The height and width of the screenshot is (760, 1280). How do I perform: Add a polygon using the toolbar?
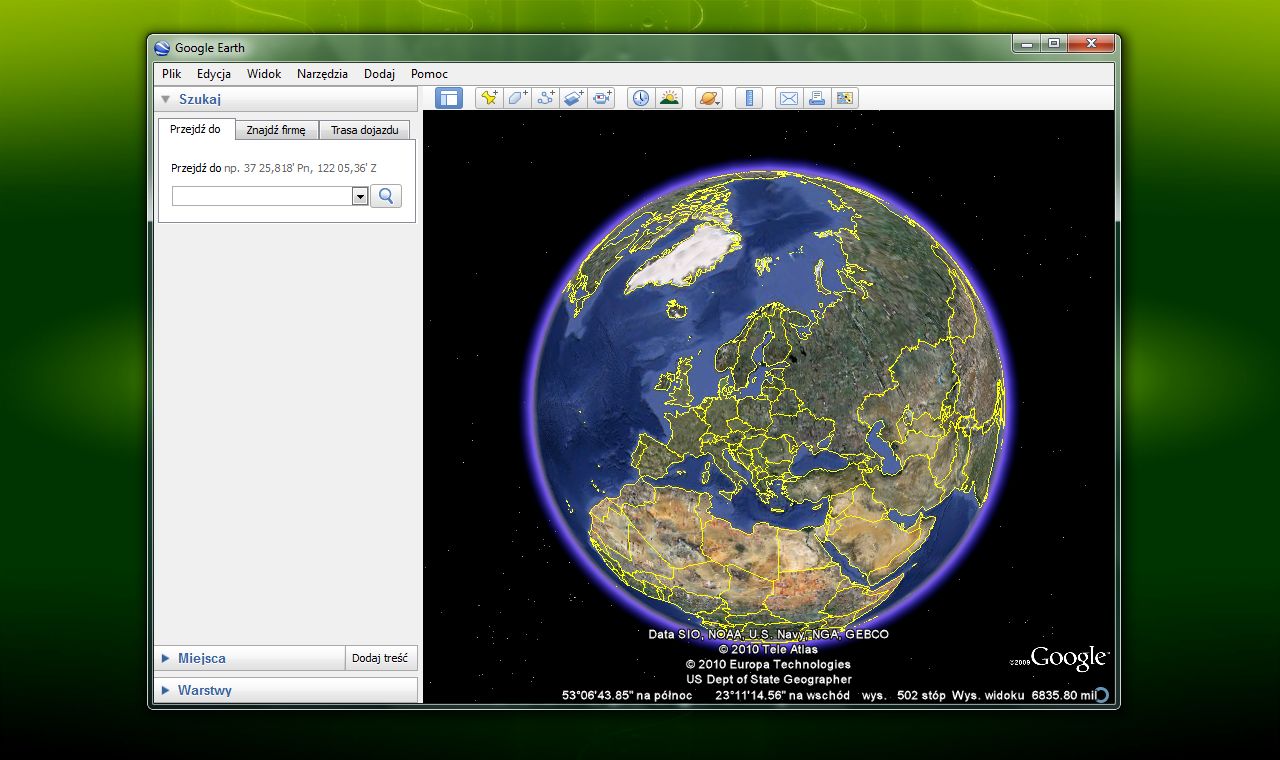(x=517, y=98)
